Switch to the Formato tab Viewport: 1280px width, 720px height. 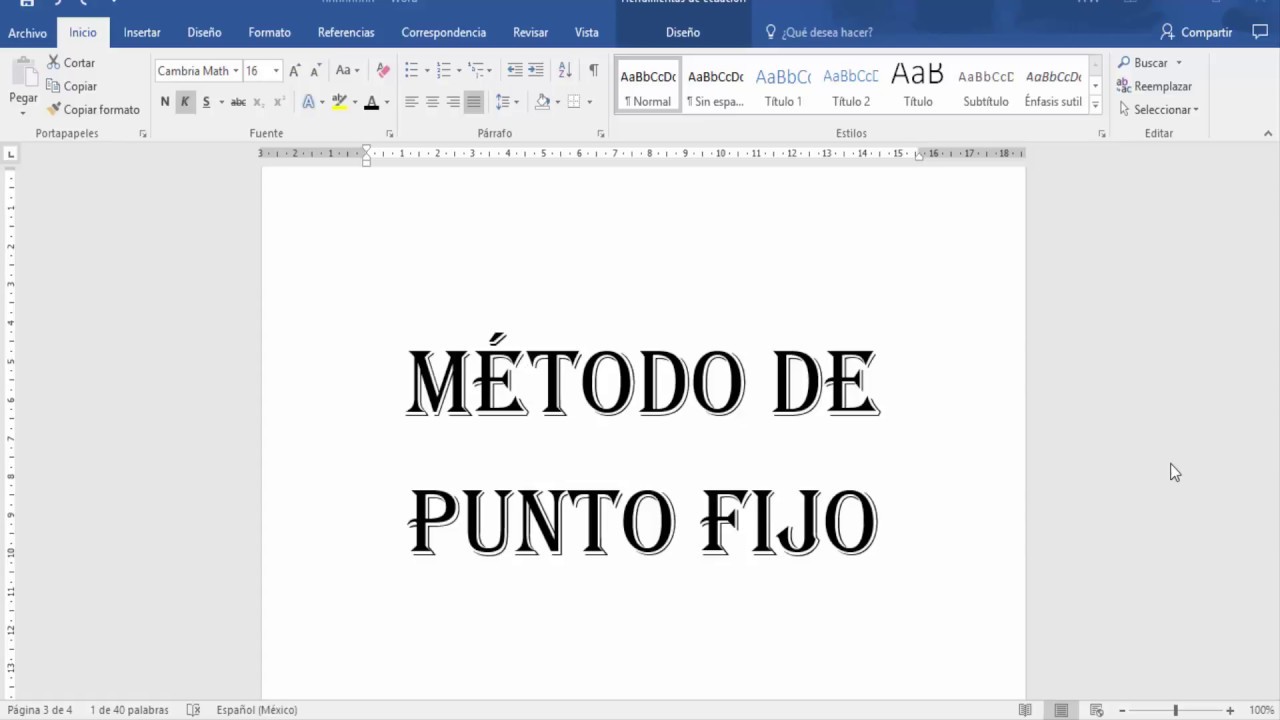point(270,32)
